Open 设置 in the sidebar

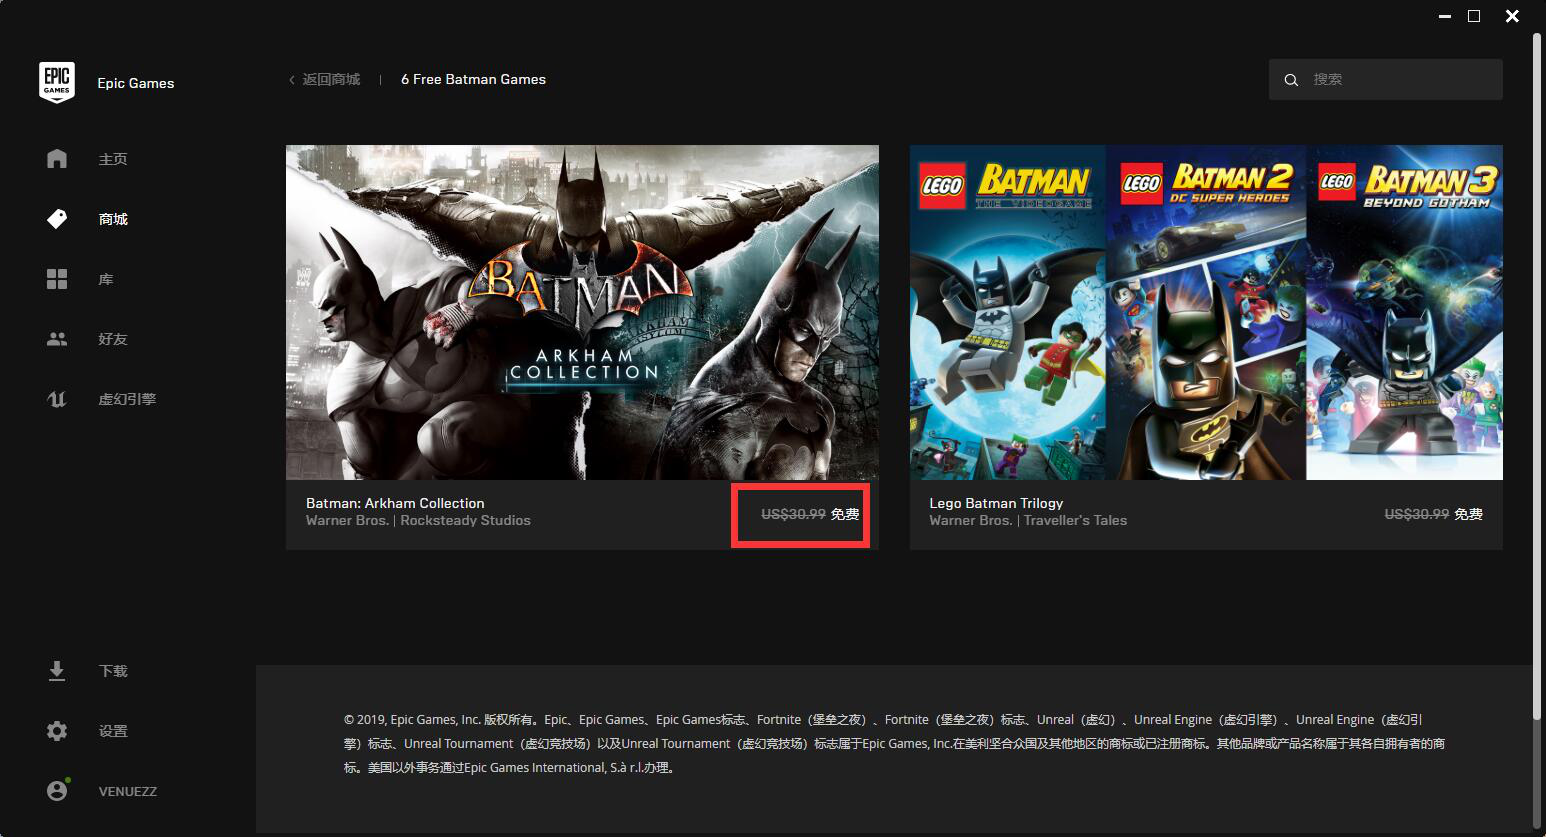point(113,731)
